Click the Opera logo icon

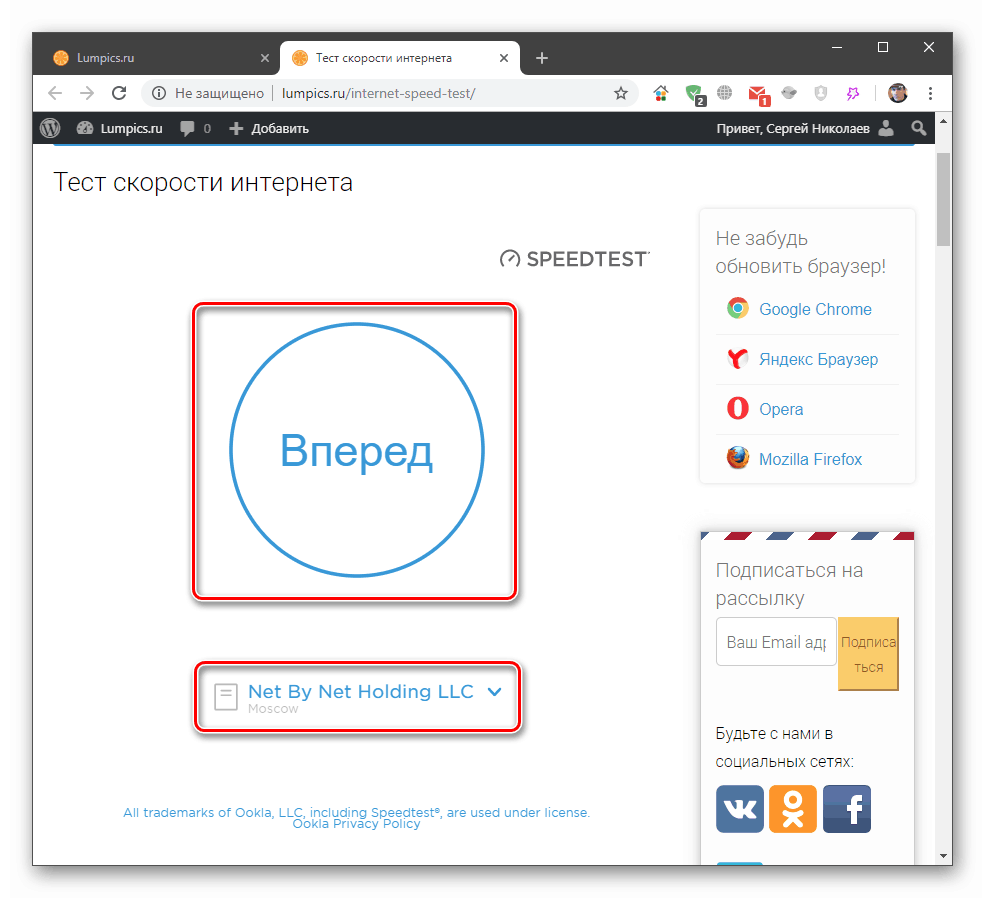(x=737, y=408)
